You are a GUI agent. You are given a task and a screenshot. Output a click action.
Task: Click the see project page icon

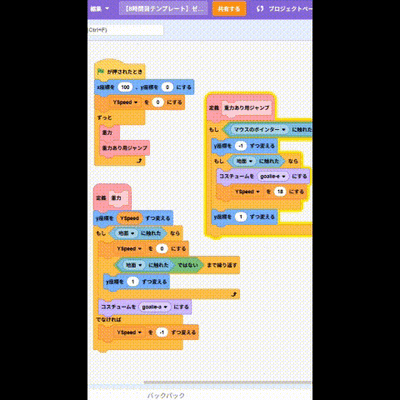point(260,9)
